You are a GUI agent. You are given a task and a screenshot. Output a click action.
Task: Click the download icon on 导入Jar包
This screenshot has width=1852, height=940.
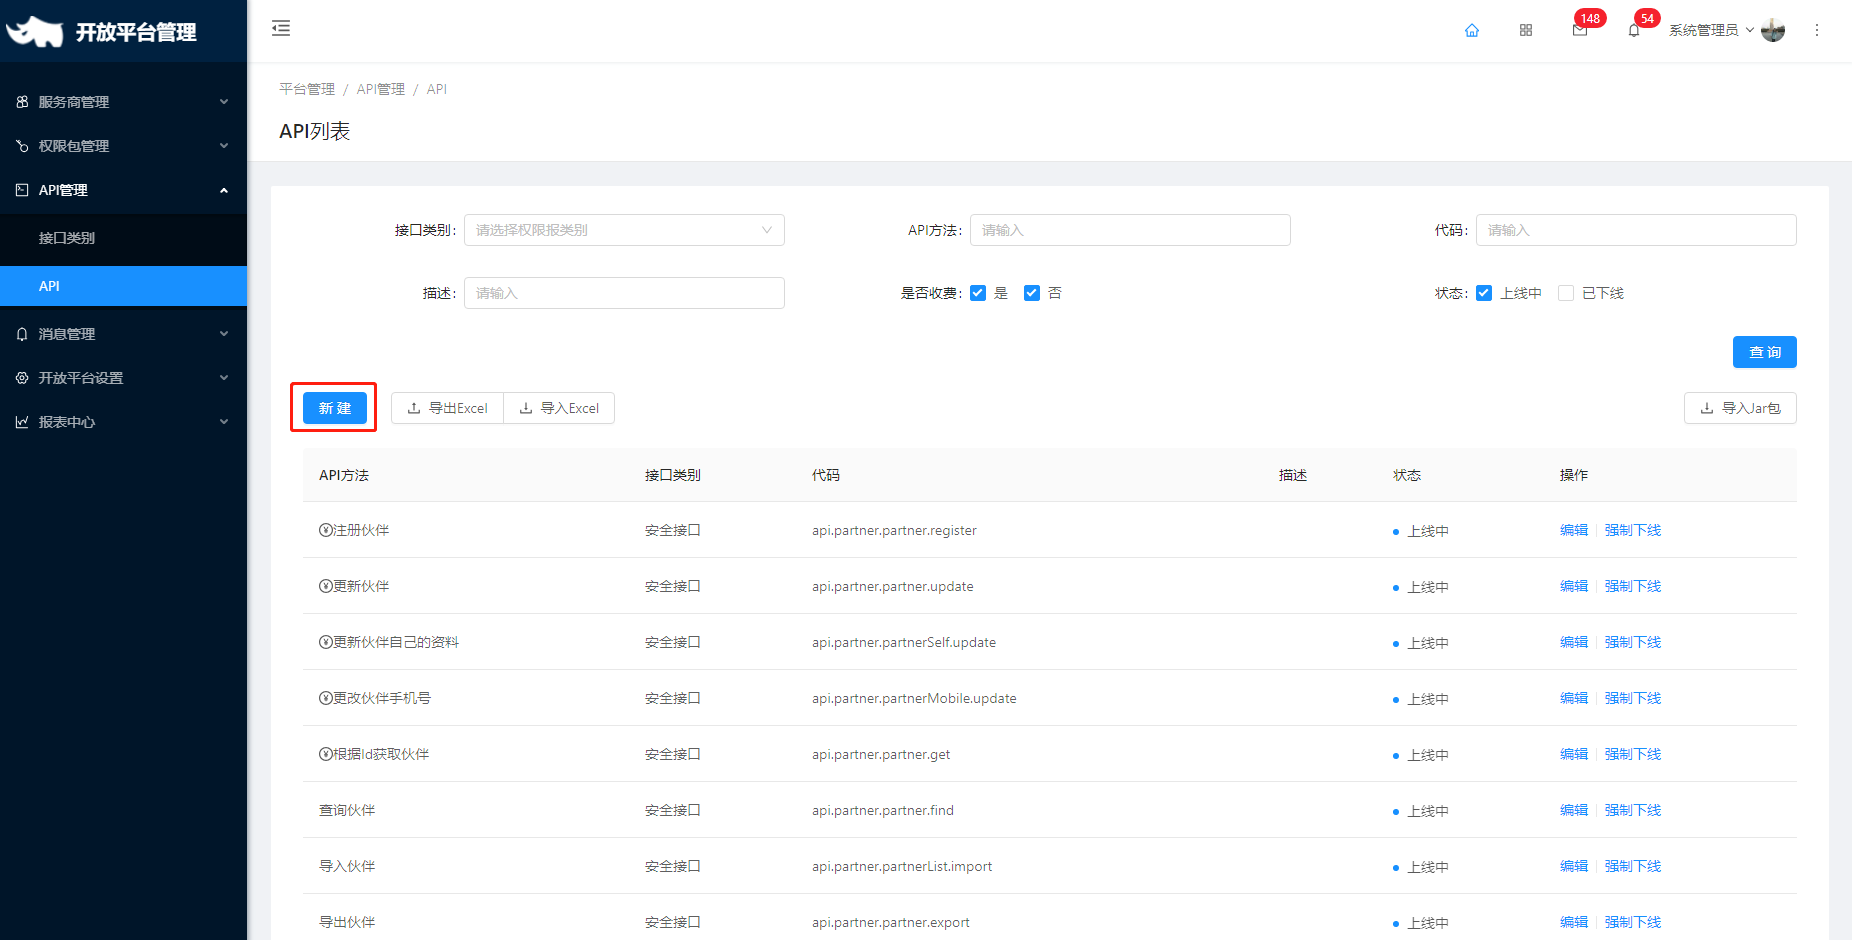[x=1707, y=408]
